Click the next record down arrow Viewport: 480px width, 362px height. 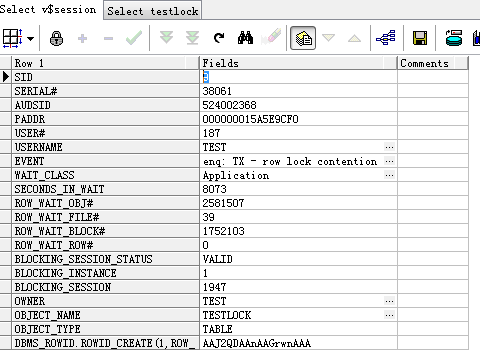pos(329,38)
